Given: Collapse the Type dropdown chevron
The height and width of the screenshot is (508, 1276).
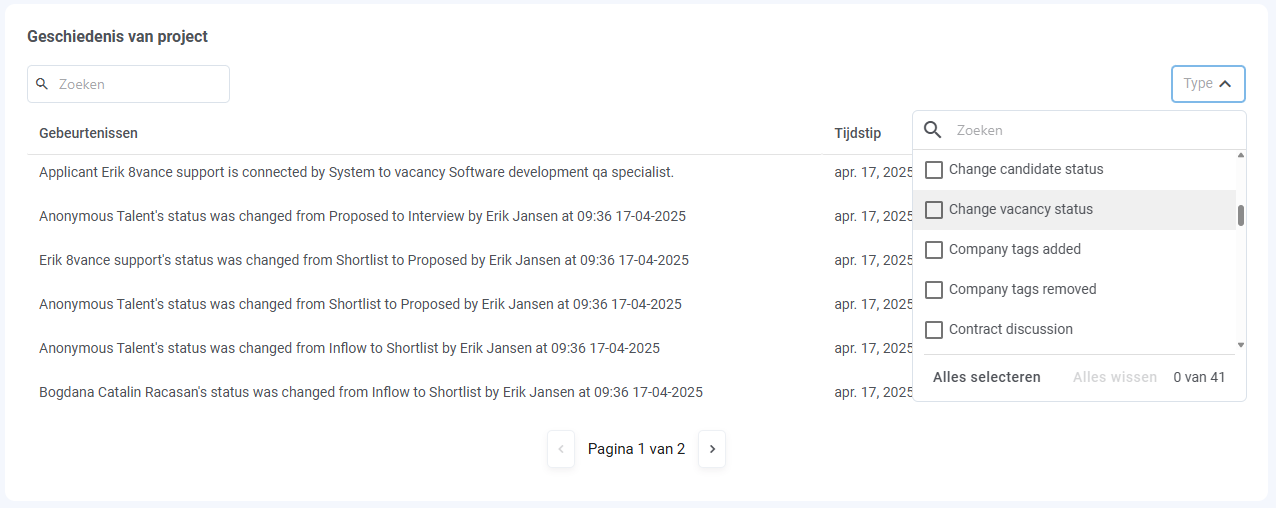Looking at the screenshot, I should pos(1225,84).
